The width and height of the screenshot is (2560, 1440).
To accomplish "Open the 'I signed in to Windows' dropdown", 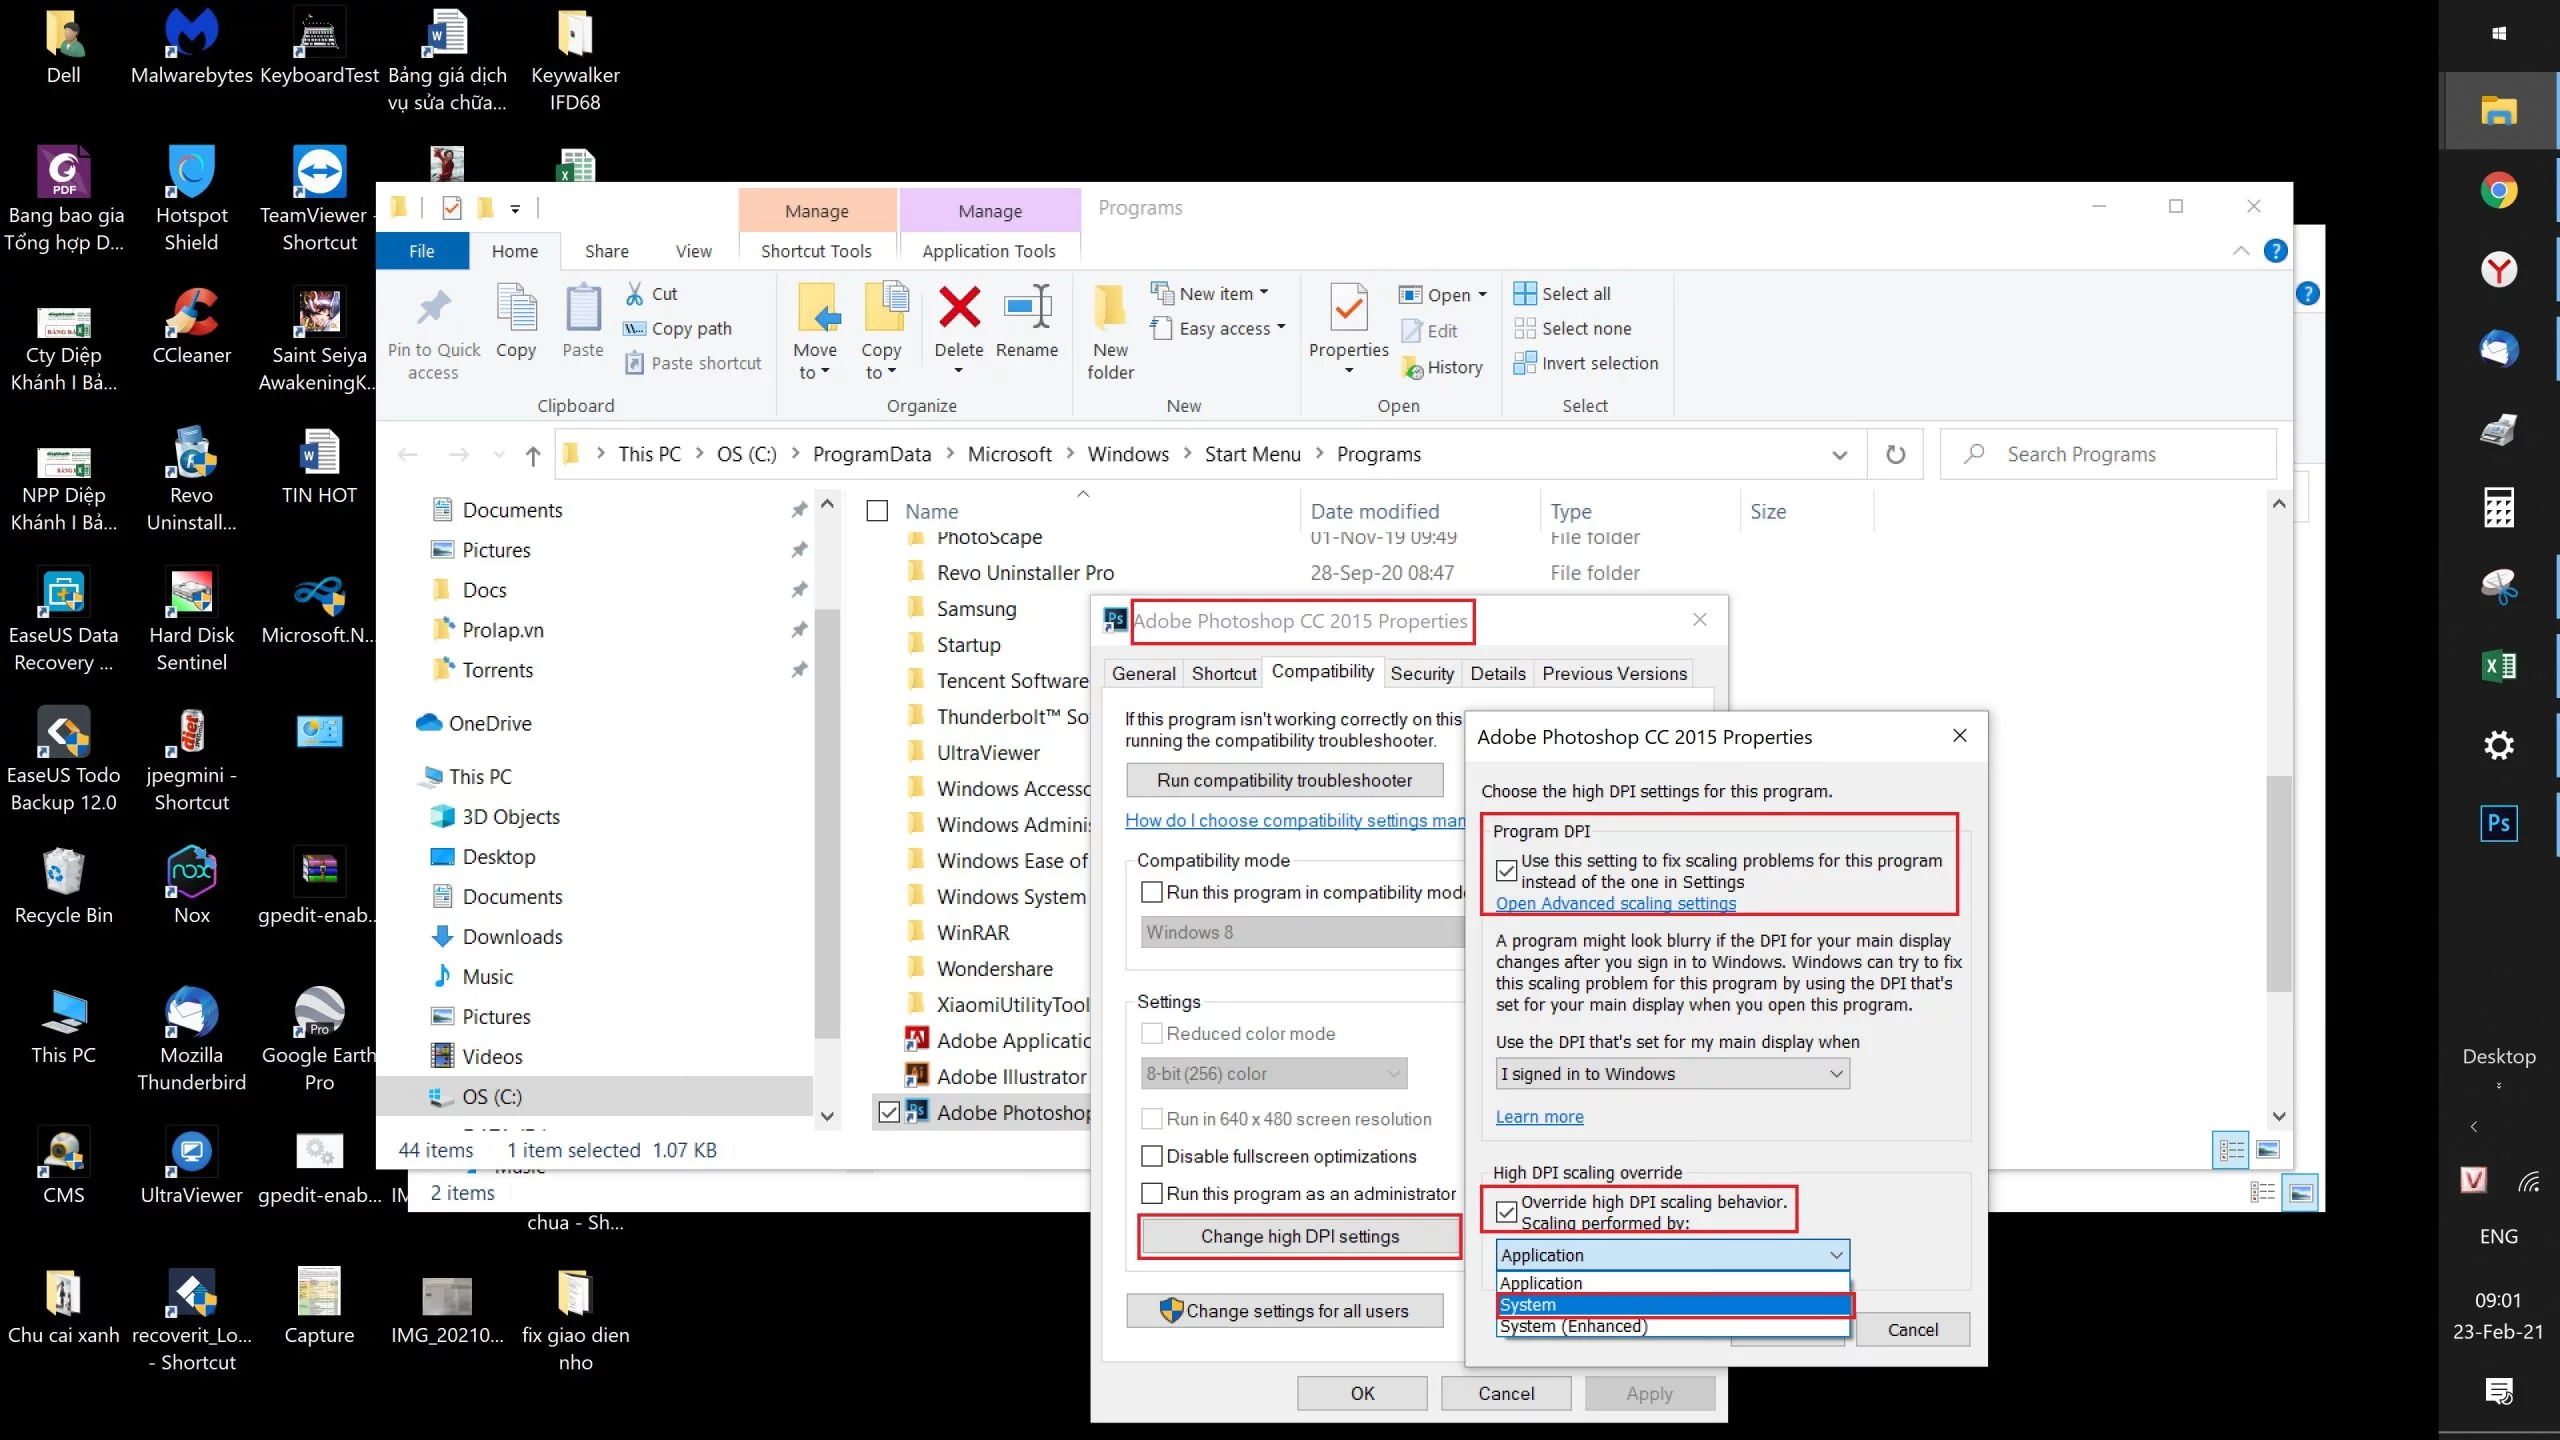I will pyautogui.click(x=1672, y=1073).
